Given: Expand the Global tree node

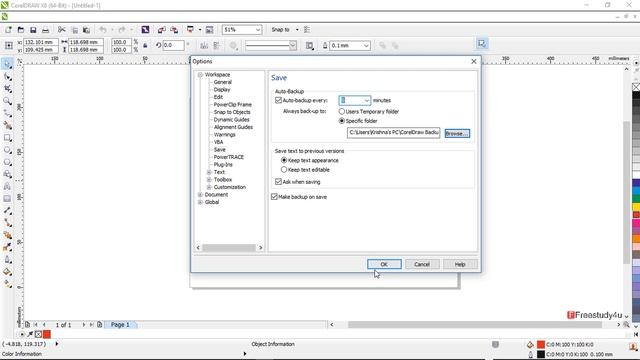Looking at the screenshot, I should (200, 202).
